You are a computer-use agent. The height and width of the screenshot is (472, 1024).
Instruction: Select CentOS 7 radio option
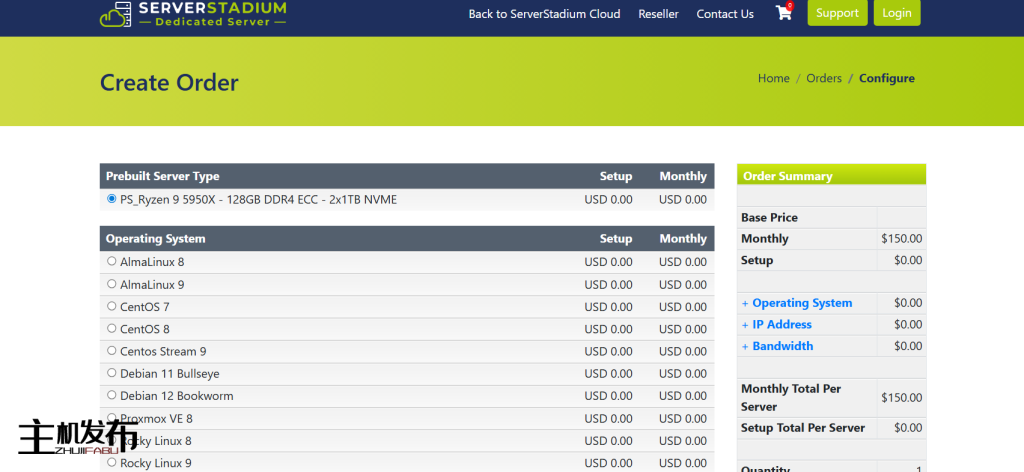coord(111,306)
